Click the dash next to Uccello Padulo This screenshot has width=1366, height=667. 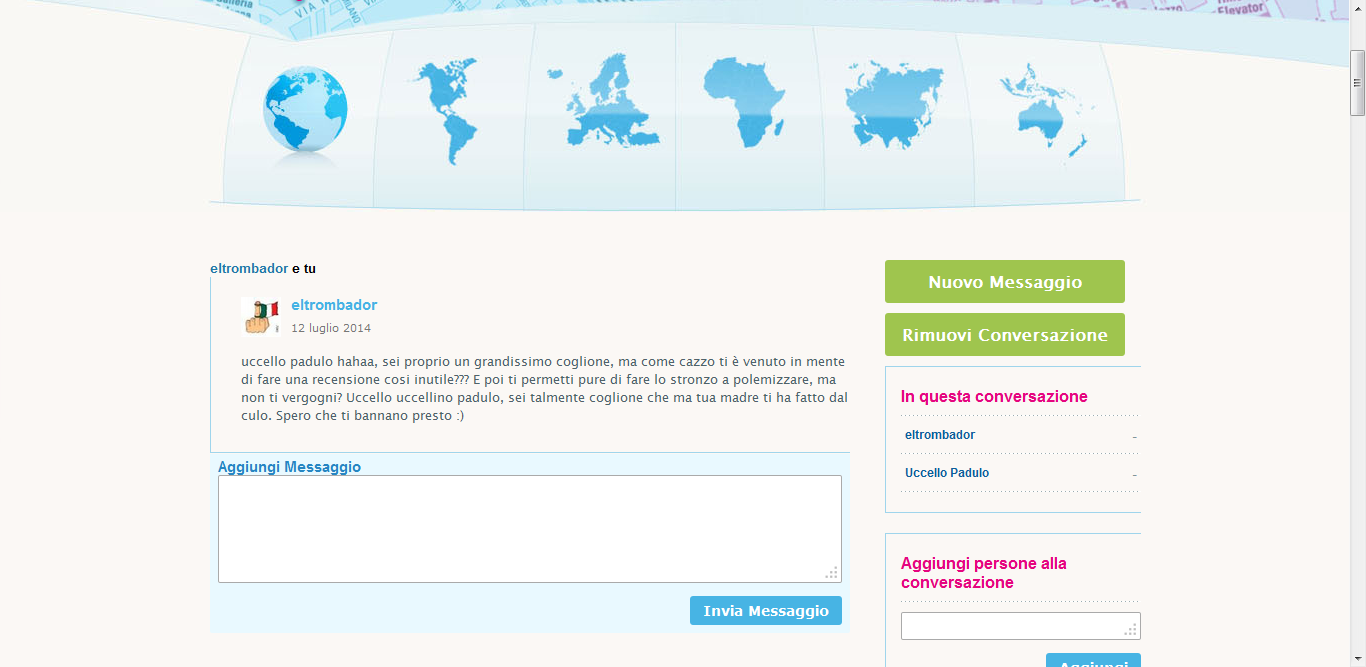click(1134, 475)
